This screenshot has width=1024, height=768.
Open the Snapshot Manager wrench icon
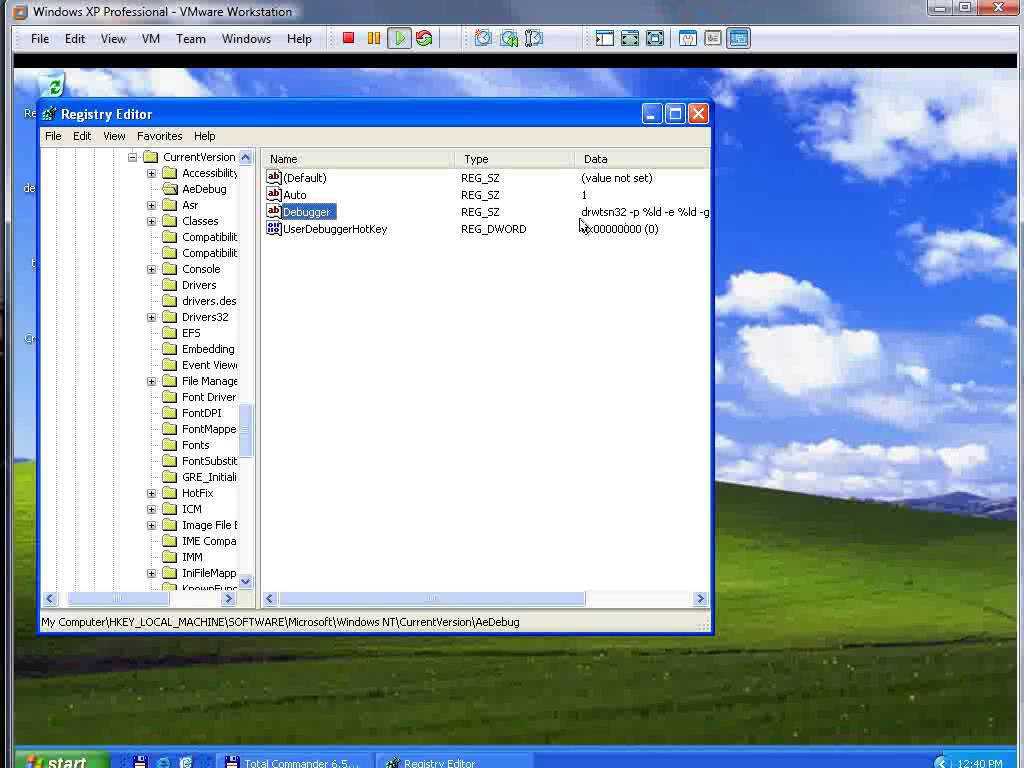click(534, 39)
